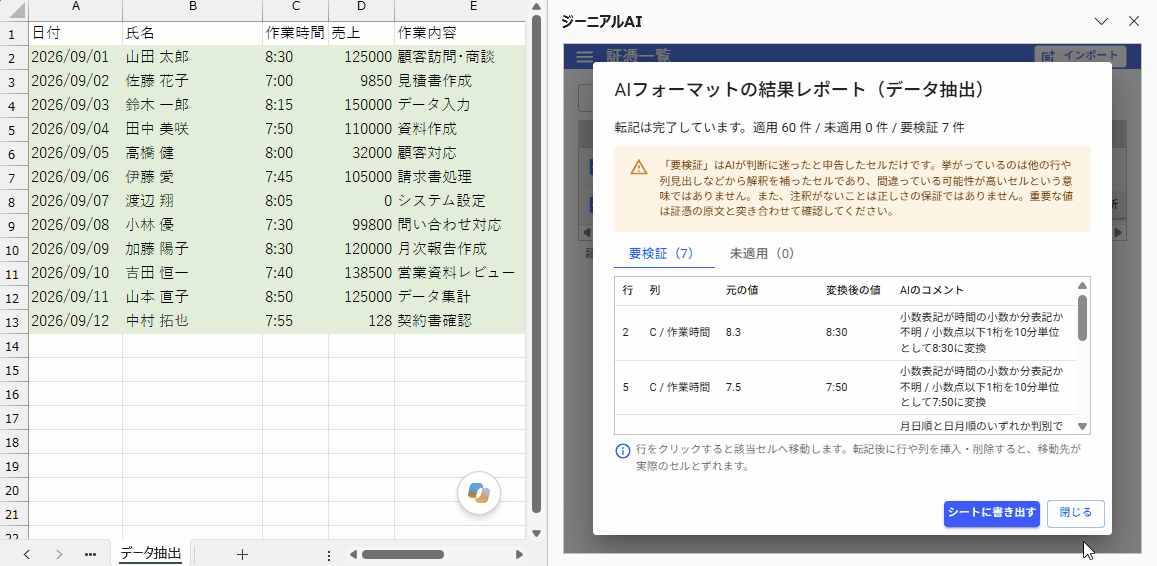This screenshot has width=1157, height=566.
Task: Open the hamburger menu beside 証憑一覧
Action: tap(584, 57)
